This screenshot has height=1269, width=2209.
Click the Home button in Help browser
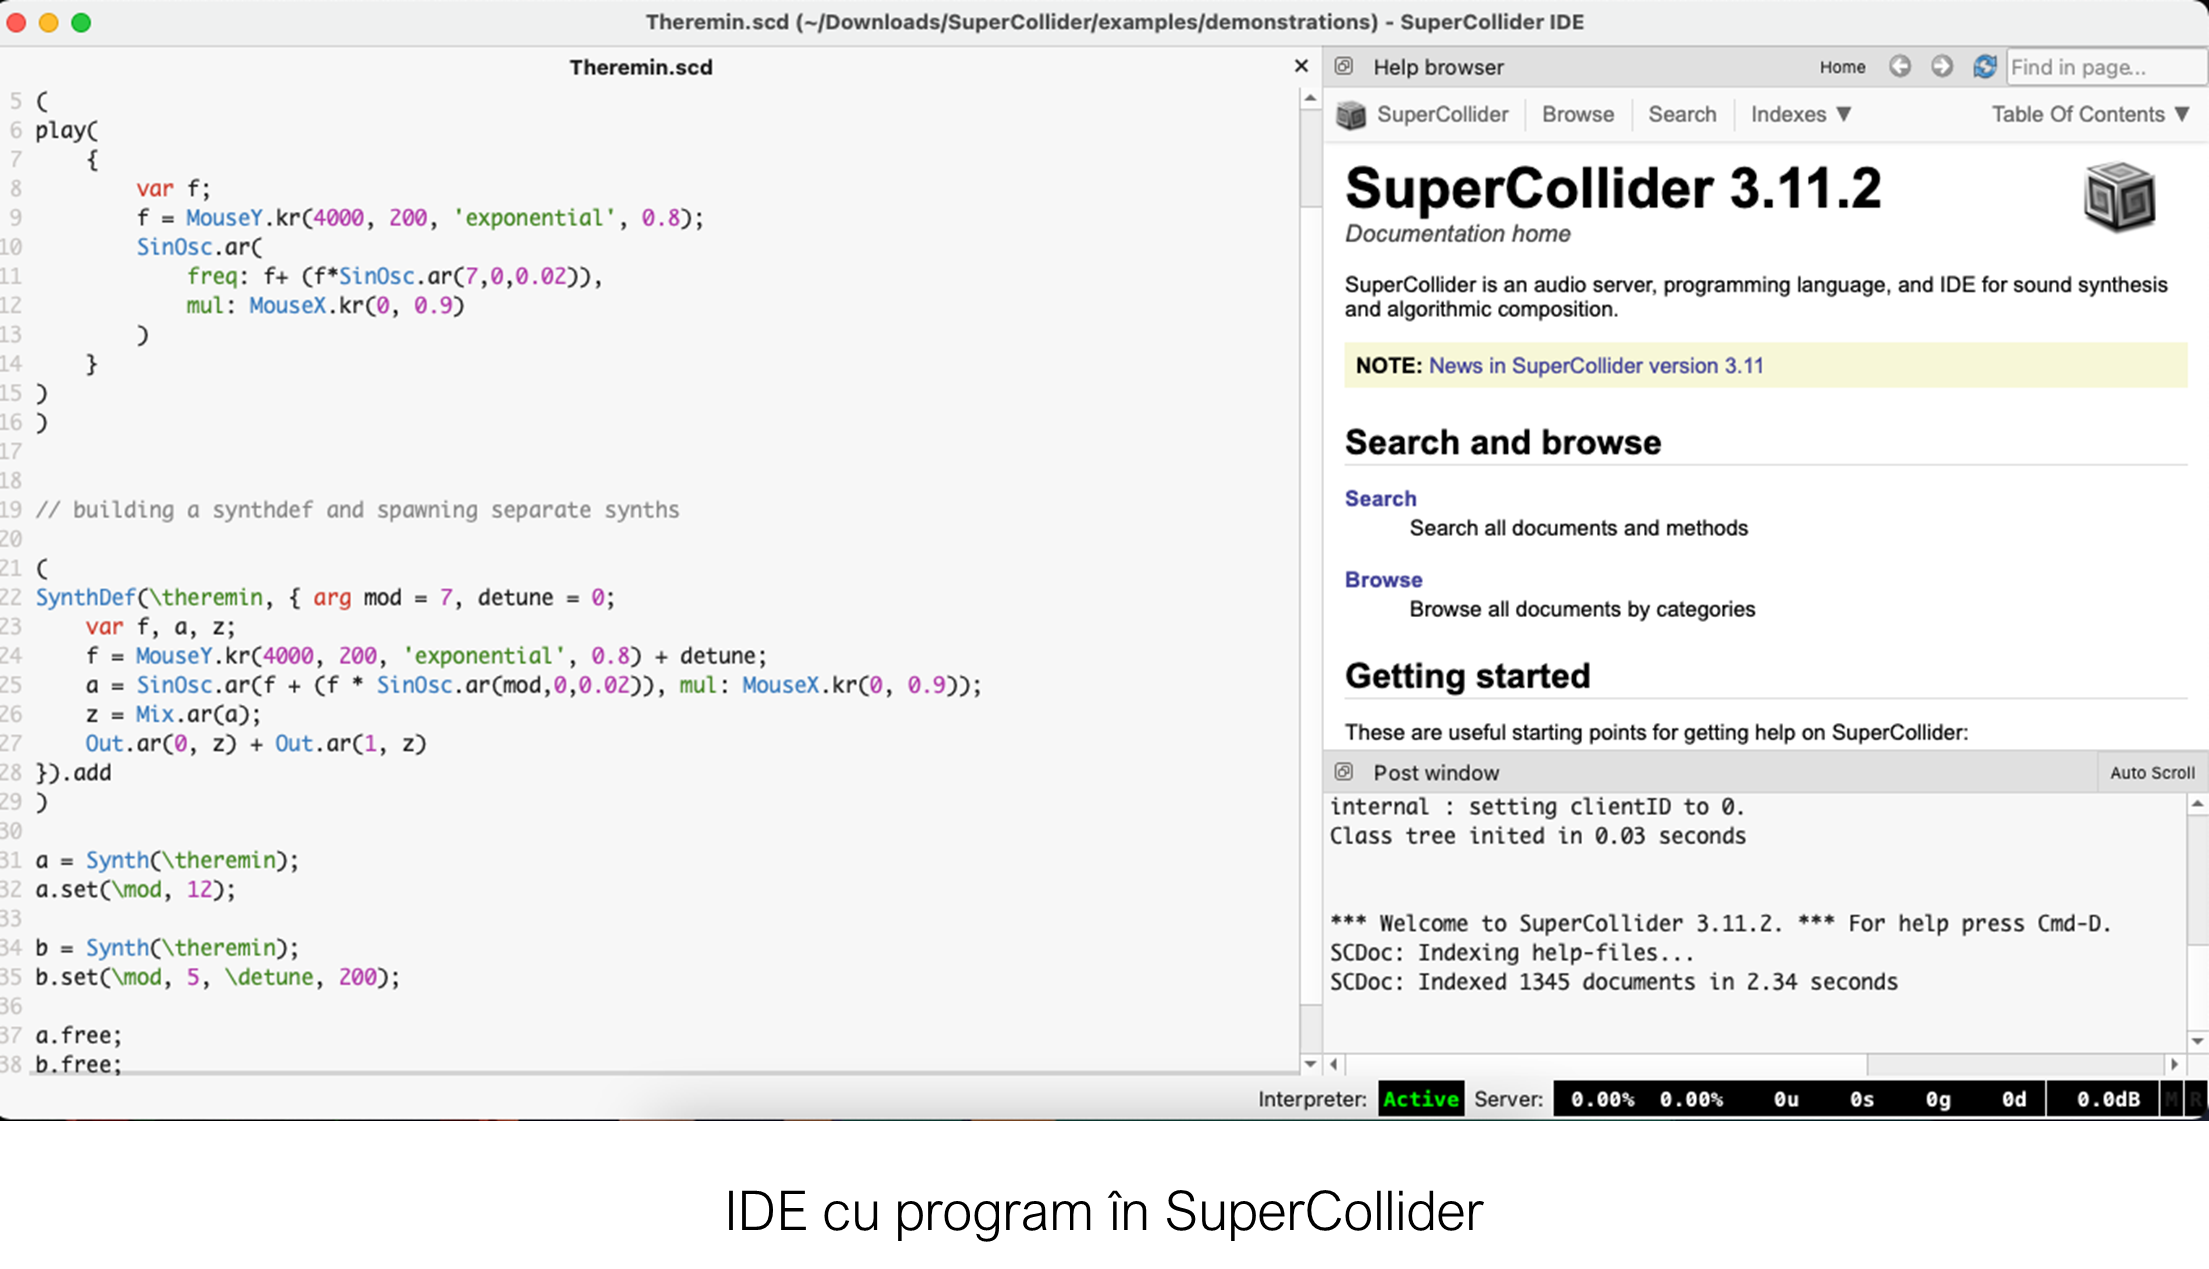click(1842, 67)
